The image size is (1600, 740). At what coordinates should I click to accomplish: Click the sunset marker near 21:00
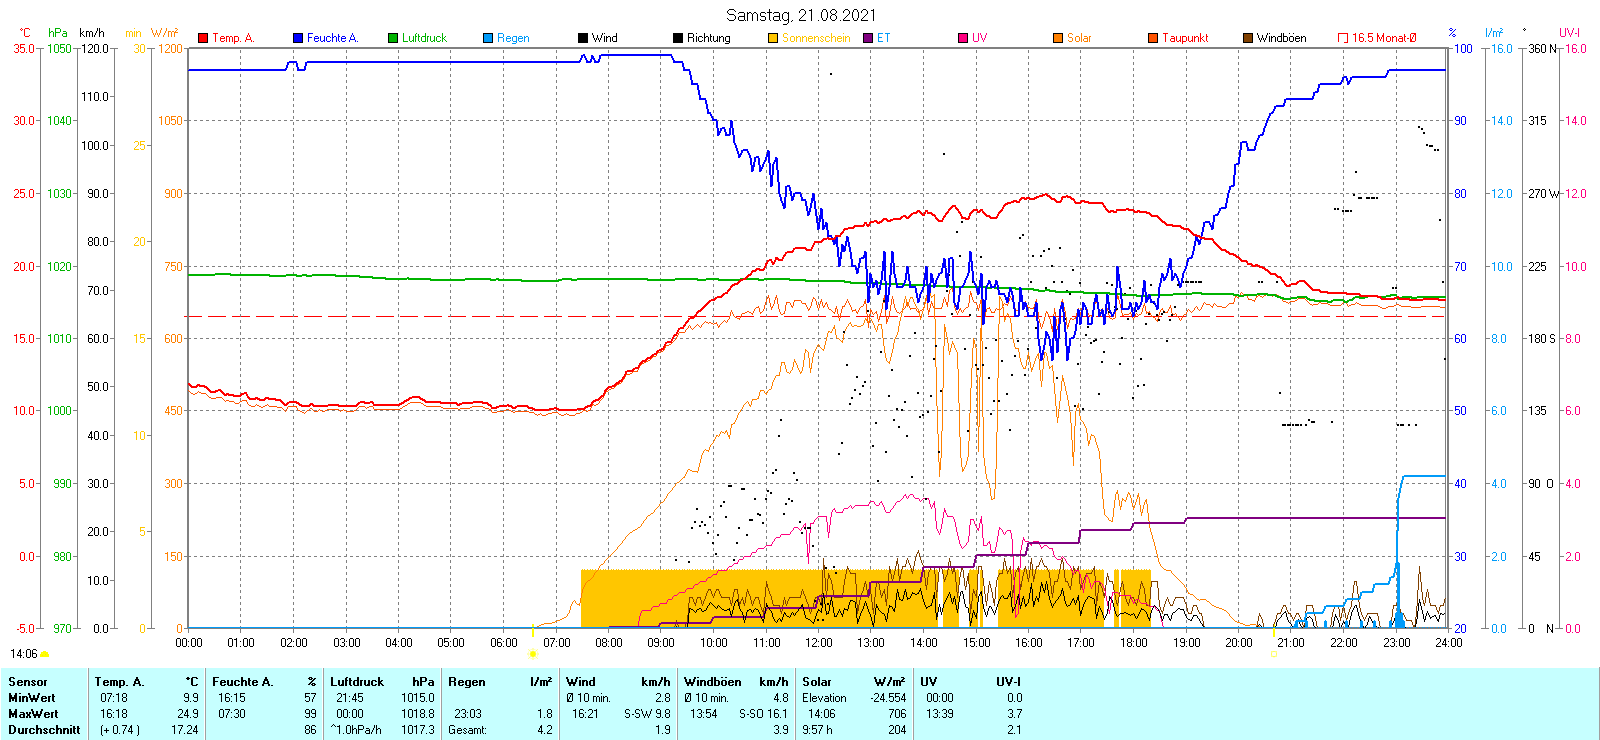pos(1274,654)
